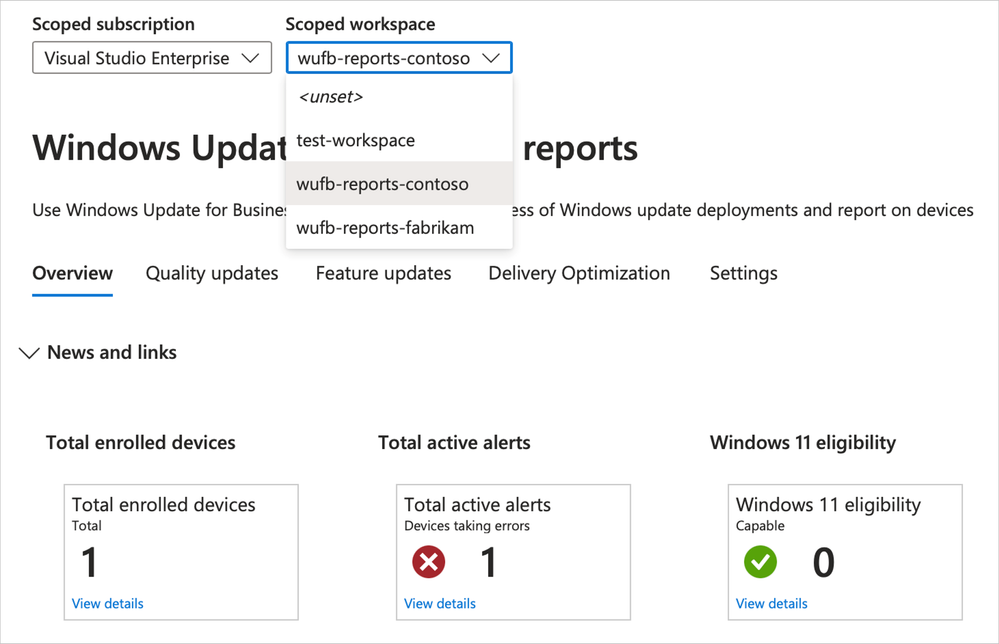Choose test-workspace from the list
The width and height of the screenshot is (999, 644).
coord(399,140)
